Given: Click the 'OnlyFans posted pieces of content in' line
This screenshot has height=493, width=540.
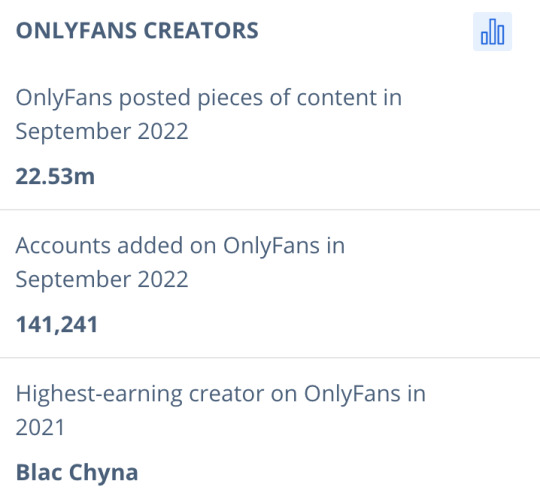Looking at the screenshot, I should coord(209,98).
